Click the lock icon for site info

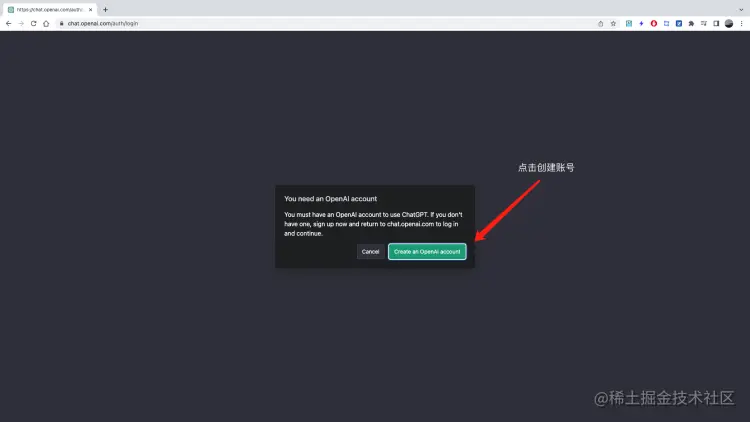pos(61,23)
